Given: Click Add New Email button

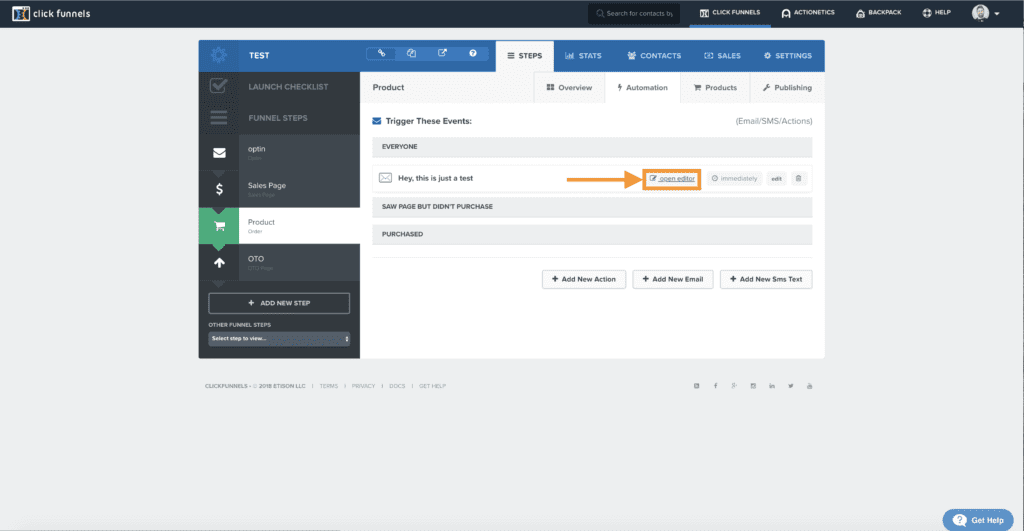Looking at the screenshot, I should (x=673, y=279).
